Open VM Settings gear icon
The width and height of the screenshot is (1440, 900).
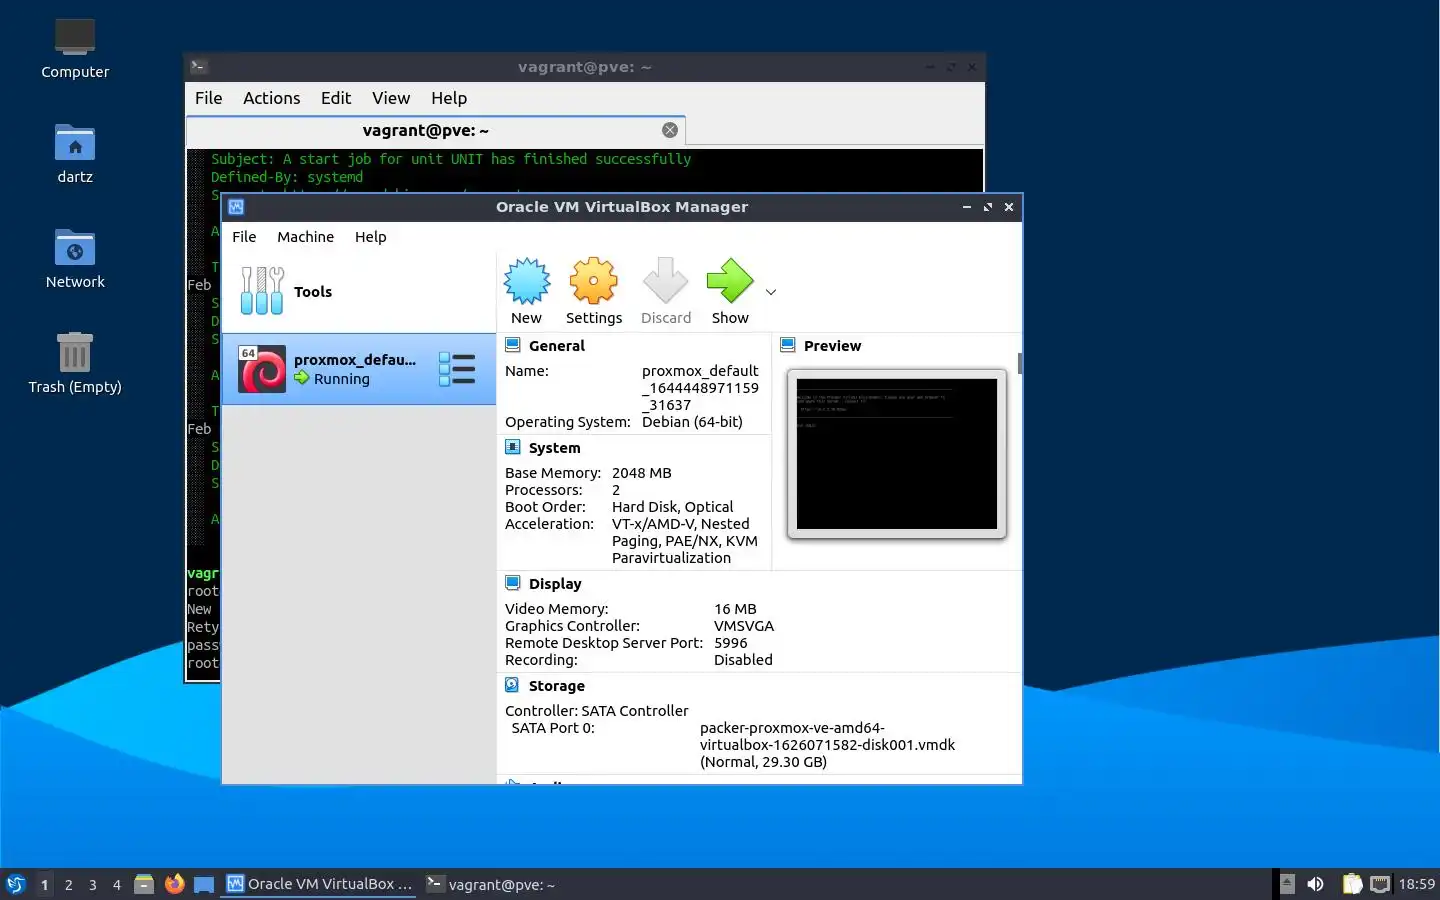593,281
